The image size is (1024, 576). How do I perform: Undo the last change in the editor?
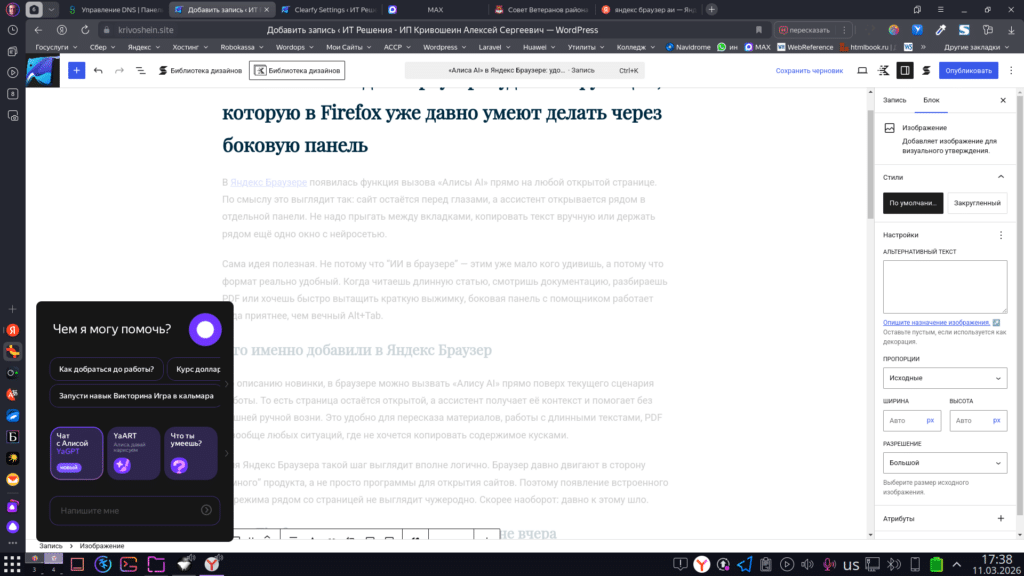point(97,70)
